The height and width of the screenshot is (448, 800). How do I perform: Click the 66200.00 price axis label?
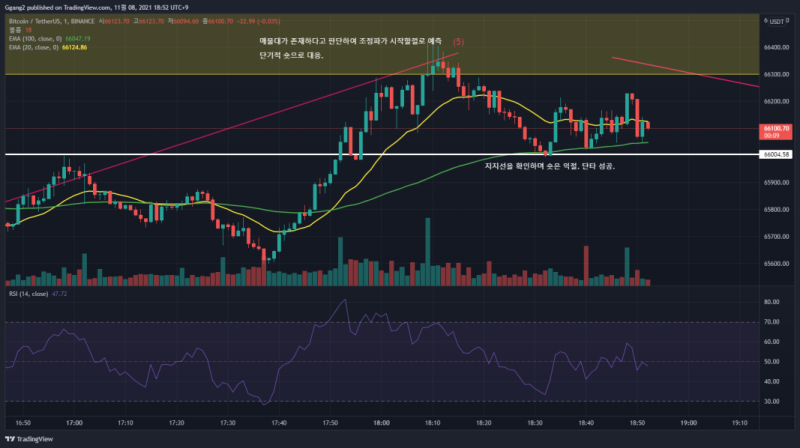pos(776,102)
